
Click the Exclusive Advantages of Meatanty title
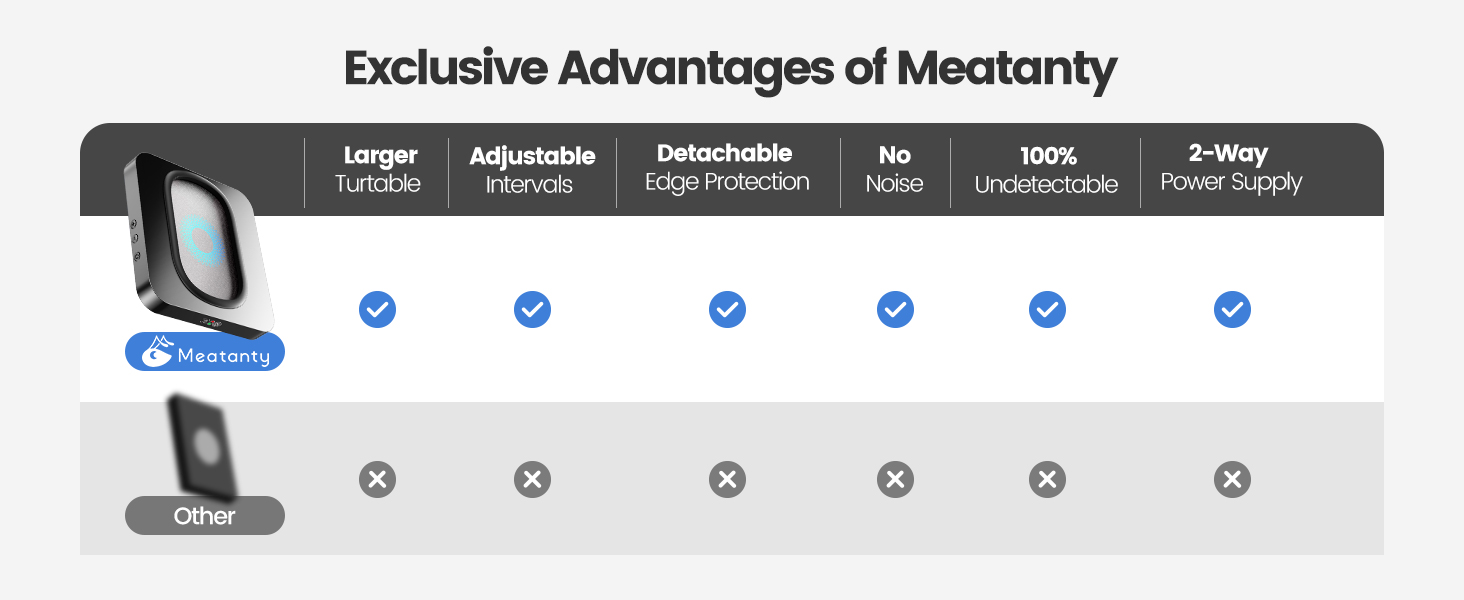tap(730, 68)
